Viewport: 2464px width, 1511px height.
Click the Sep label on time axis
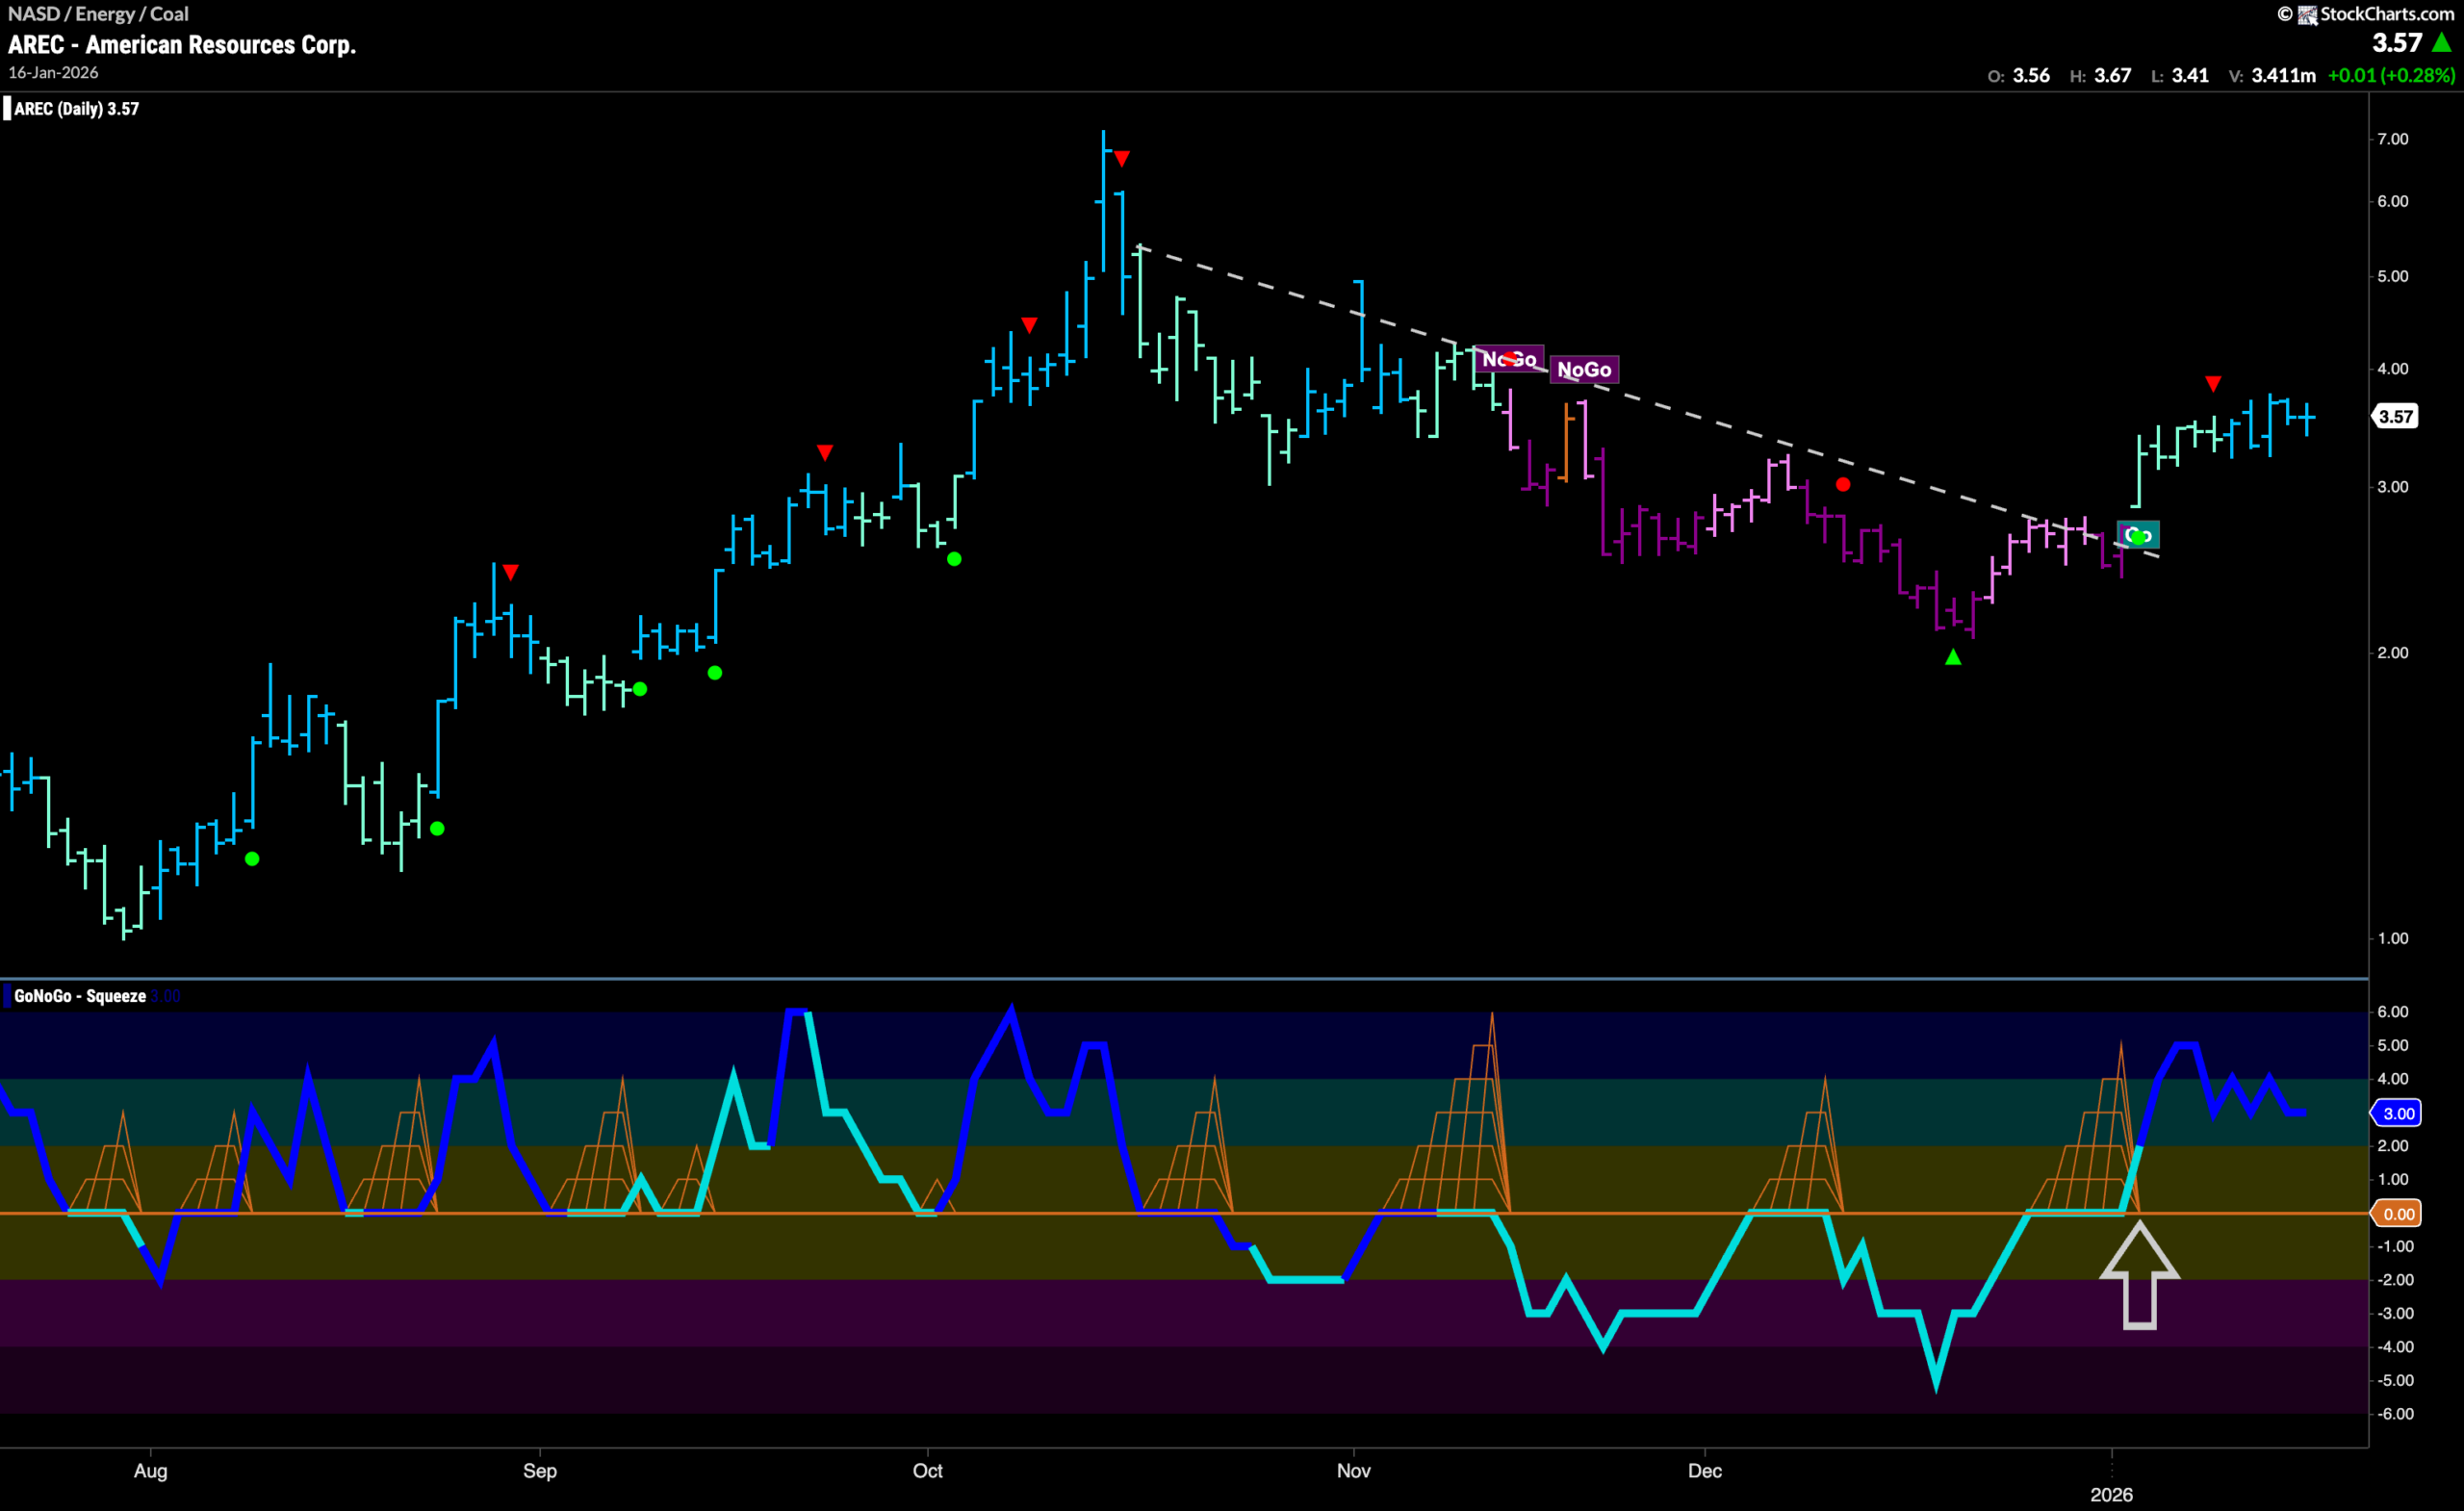(x=540, y=1471)
